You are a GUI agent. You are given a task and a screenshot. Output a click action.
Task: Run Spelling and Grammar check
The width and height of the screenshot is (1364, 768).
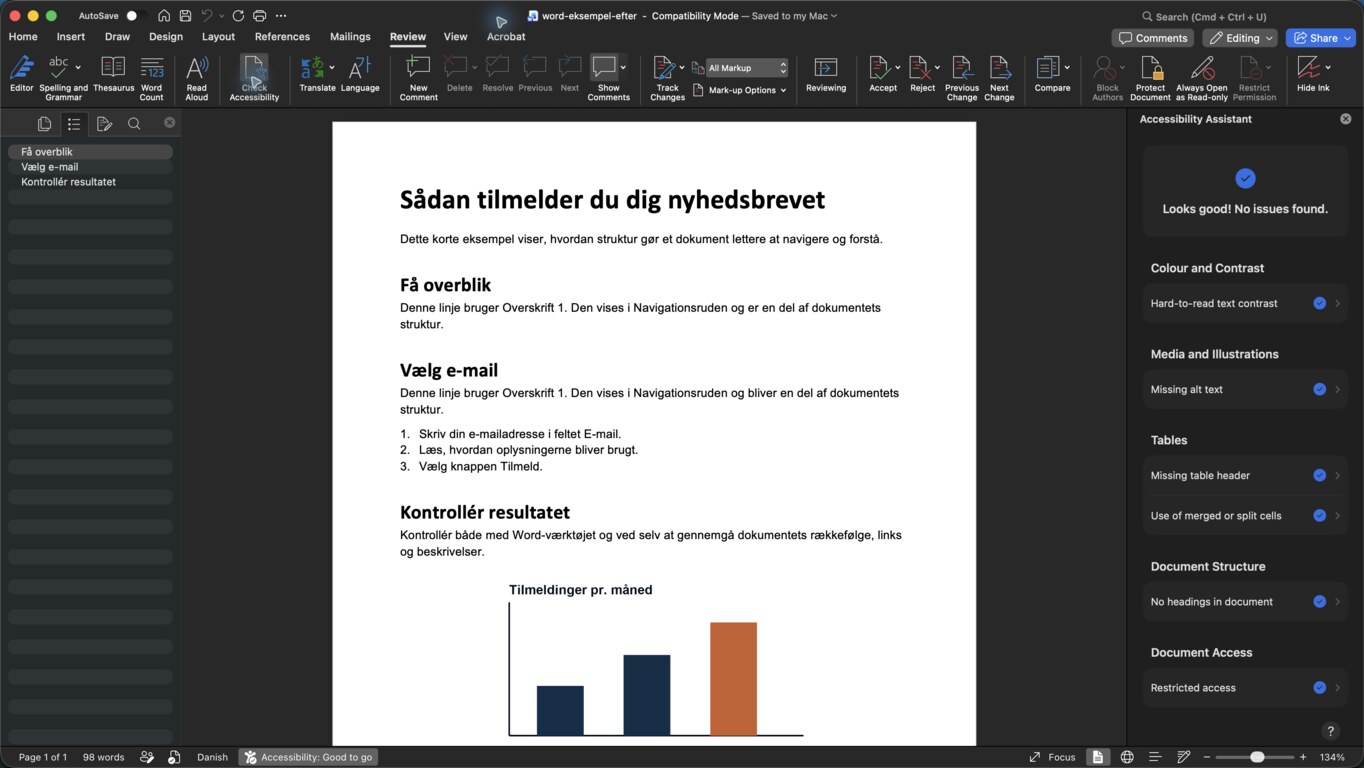point(58,78)
